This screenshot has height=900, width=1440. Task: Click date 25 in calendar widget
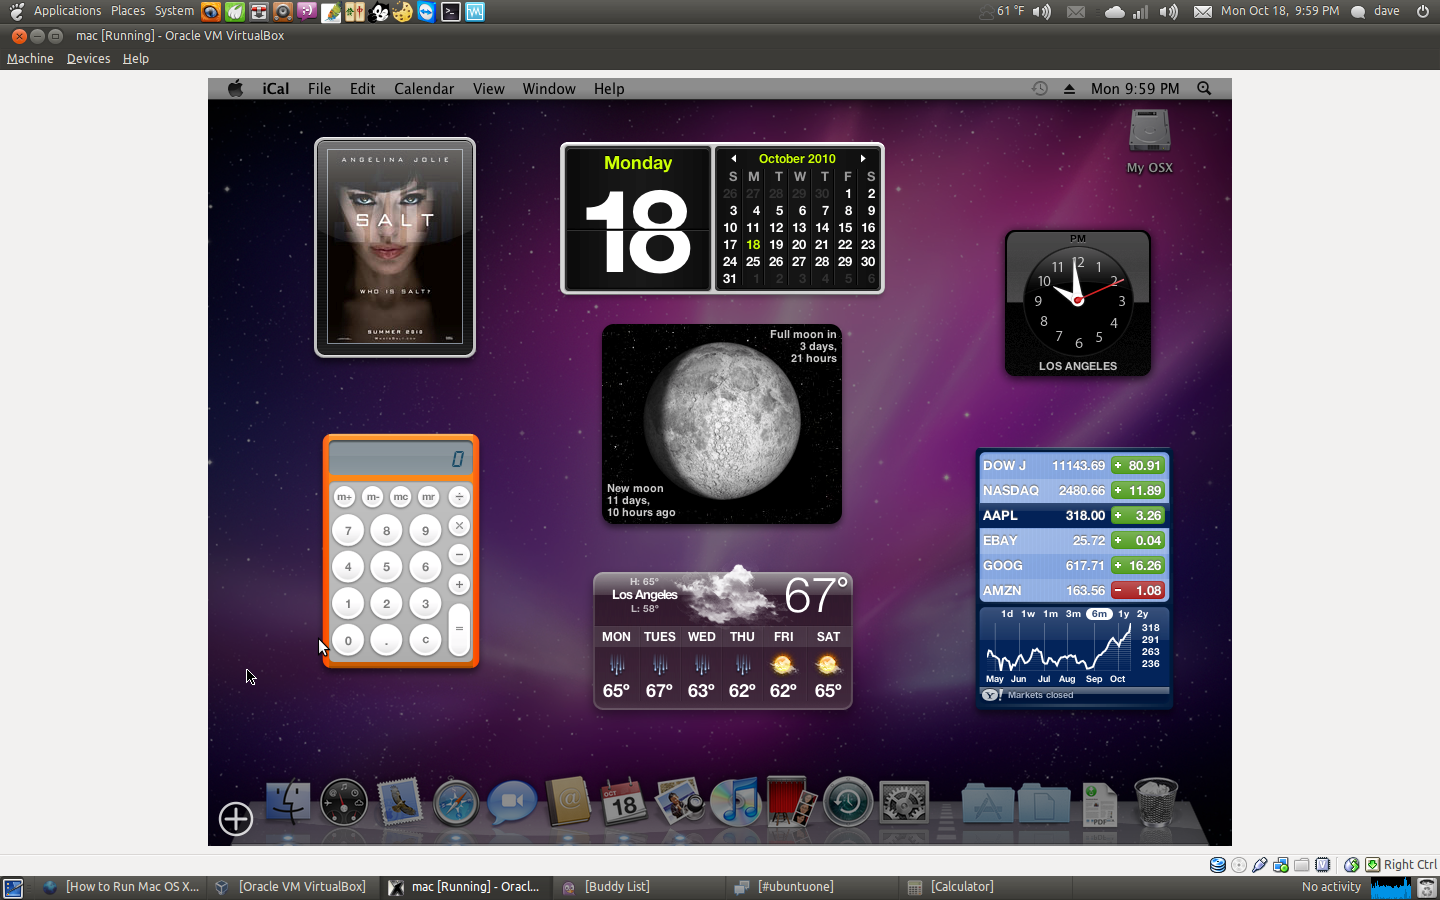753,261
